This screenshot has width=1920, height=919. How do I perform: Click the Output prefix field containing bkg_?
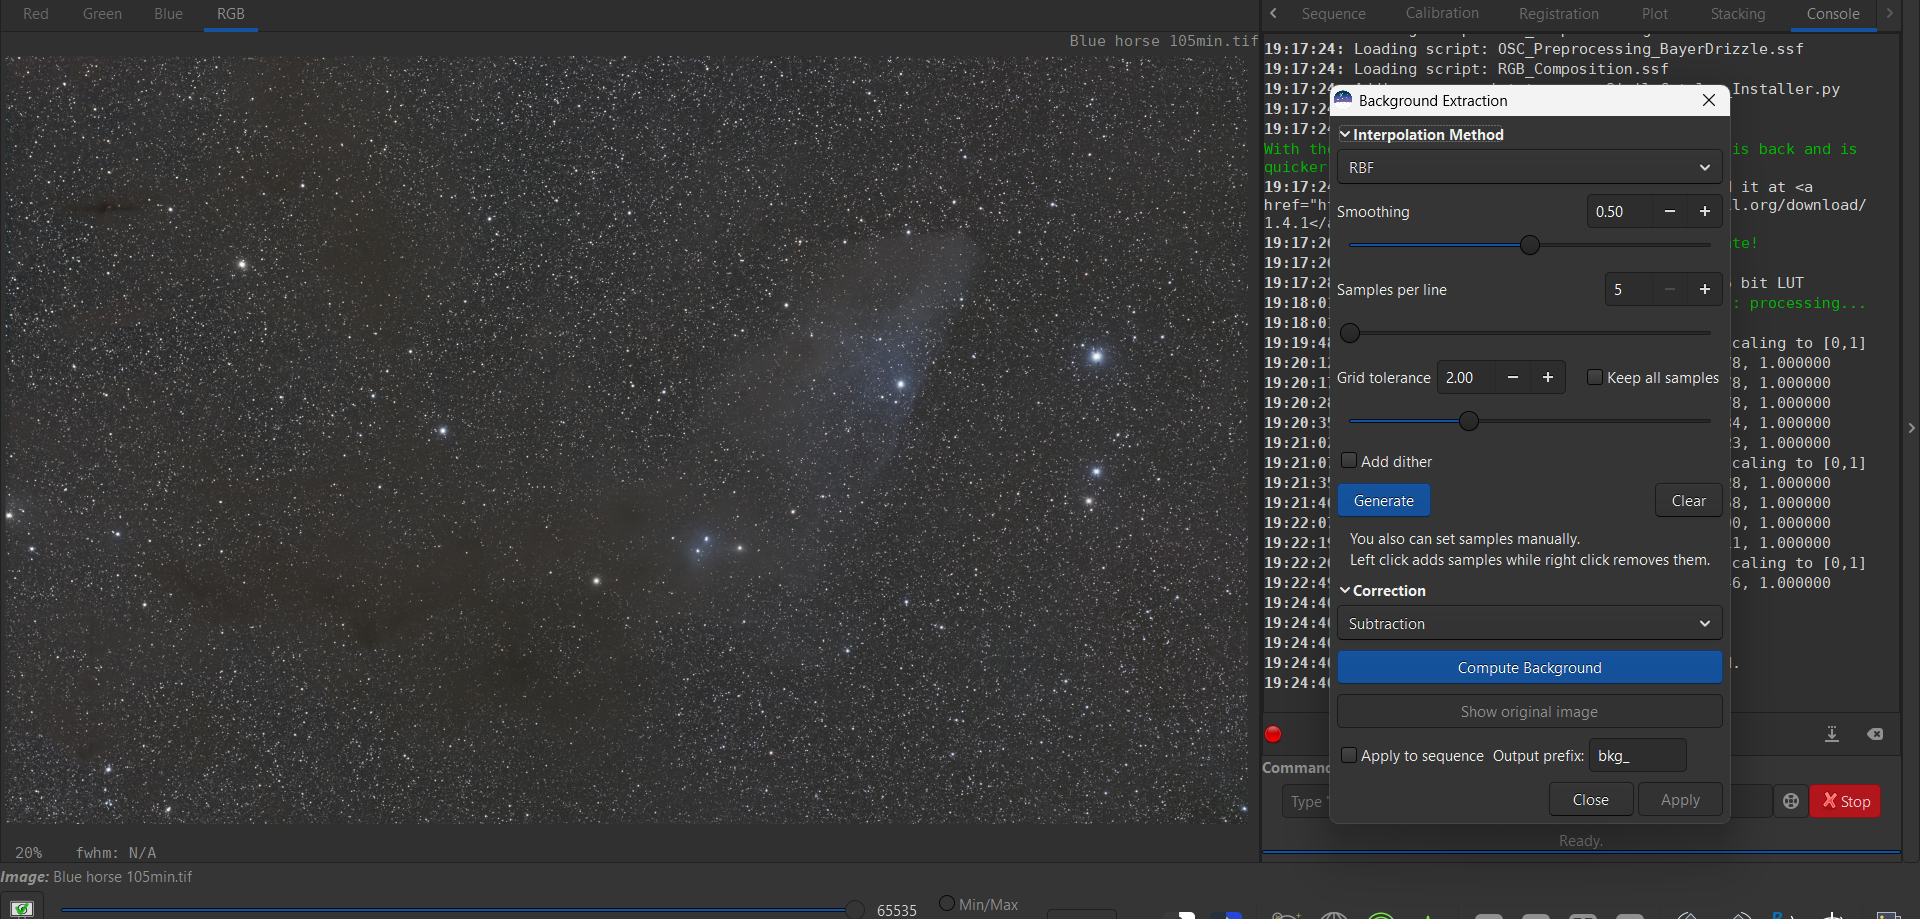tap(1637, 755)
